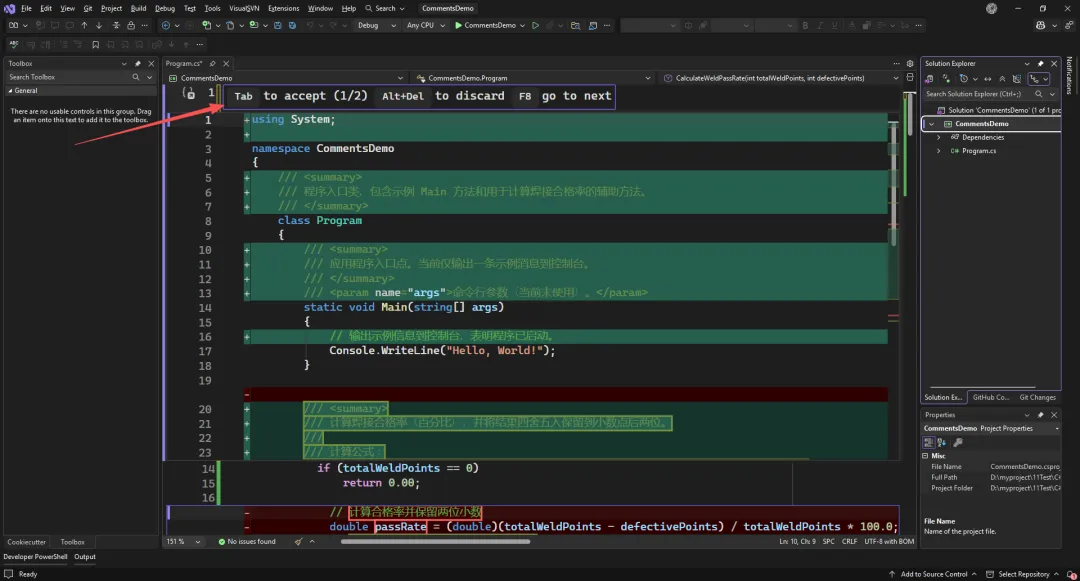Click the Alphabetical sort icon in Properties panel
Viewport: 1080px width, 581px height.
pyautogui.click(x=942, y=443)
